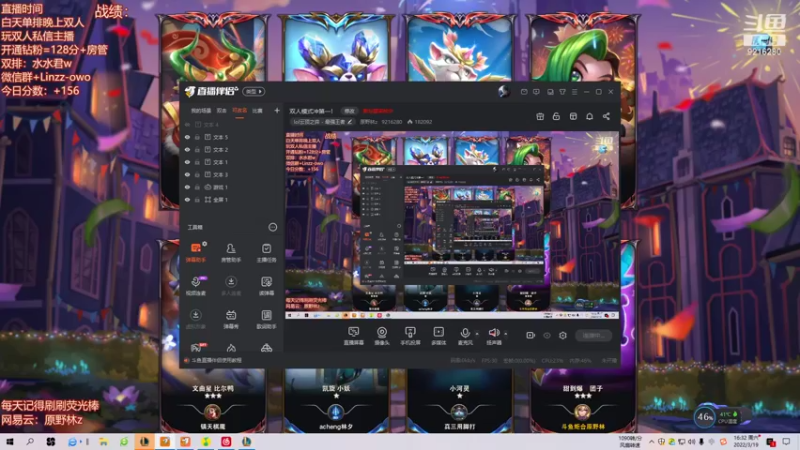Click the 扬声器 speaker icon
The image size is (800, 450).
[x=493, y=333]
